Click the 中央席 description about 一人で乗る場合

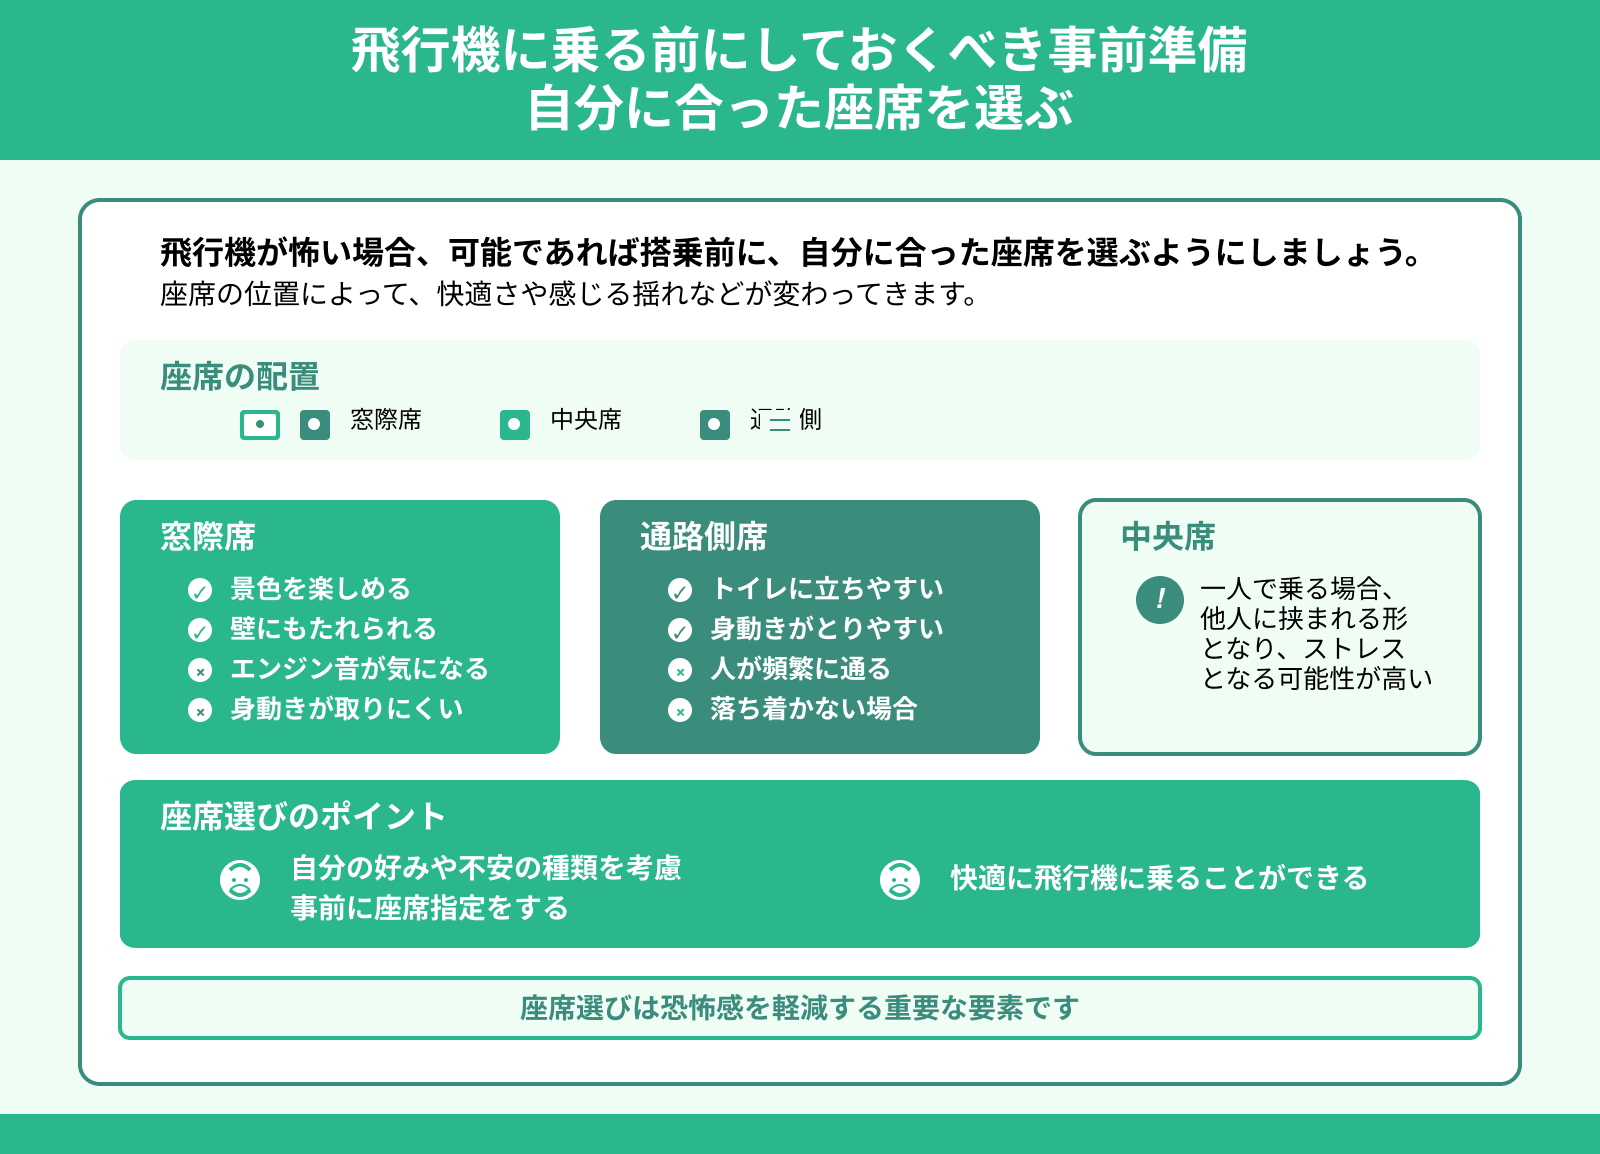1316,633
